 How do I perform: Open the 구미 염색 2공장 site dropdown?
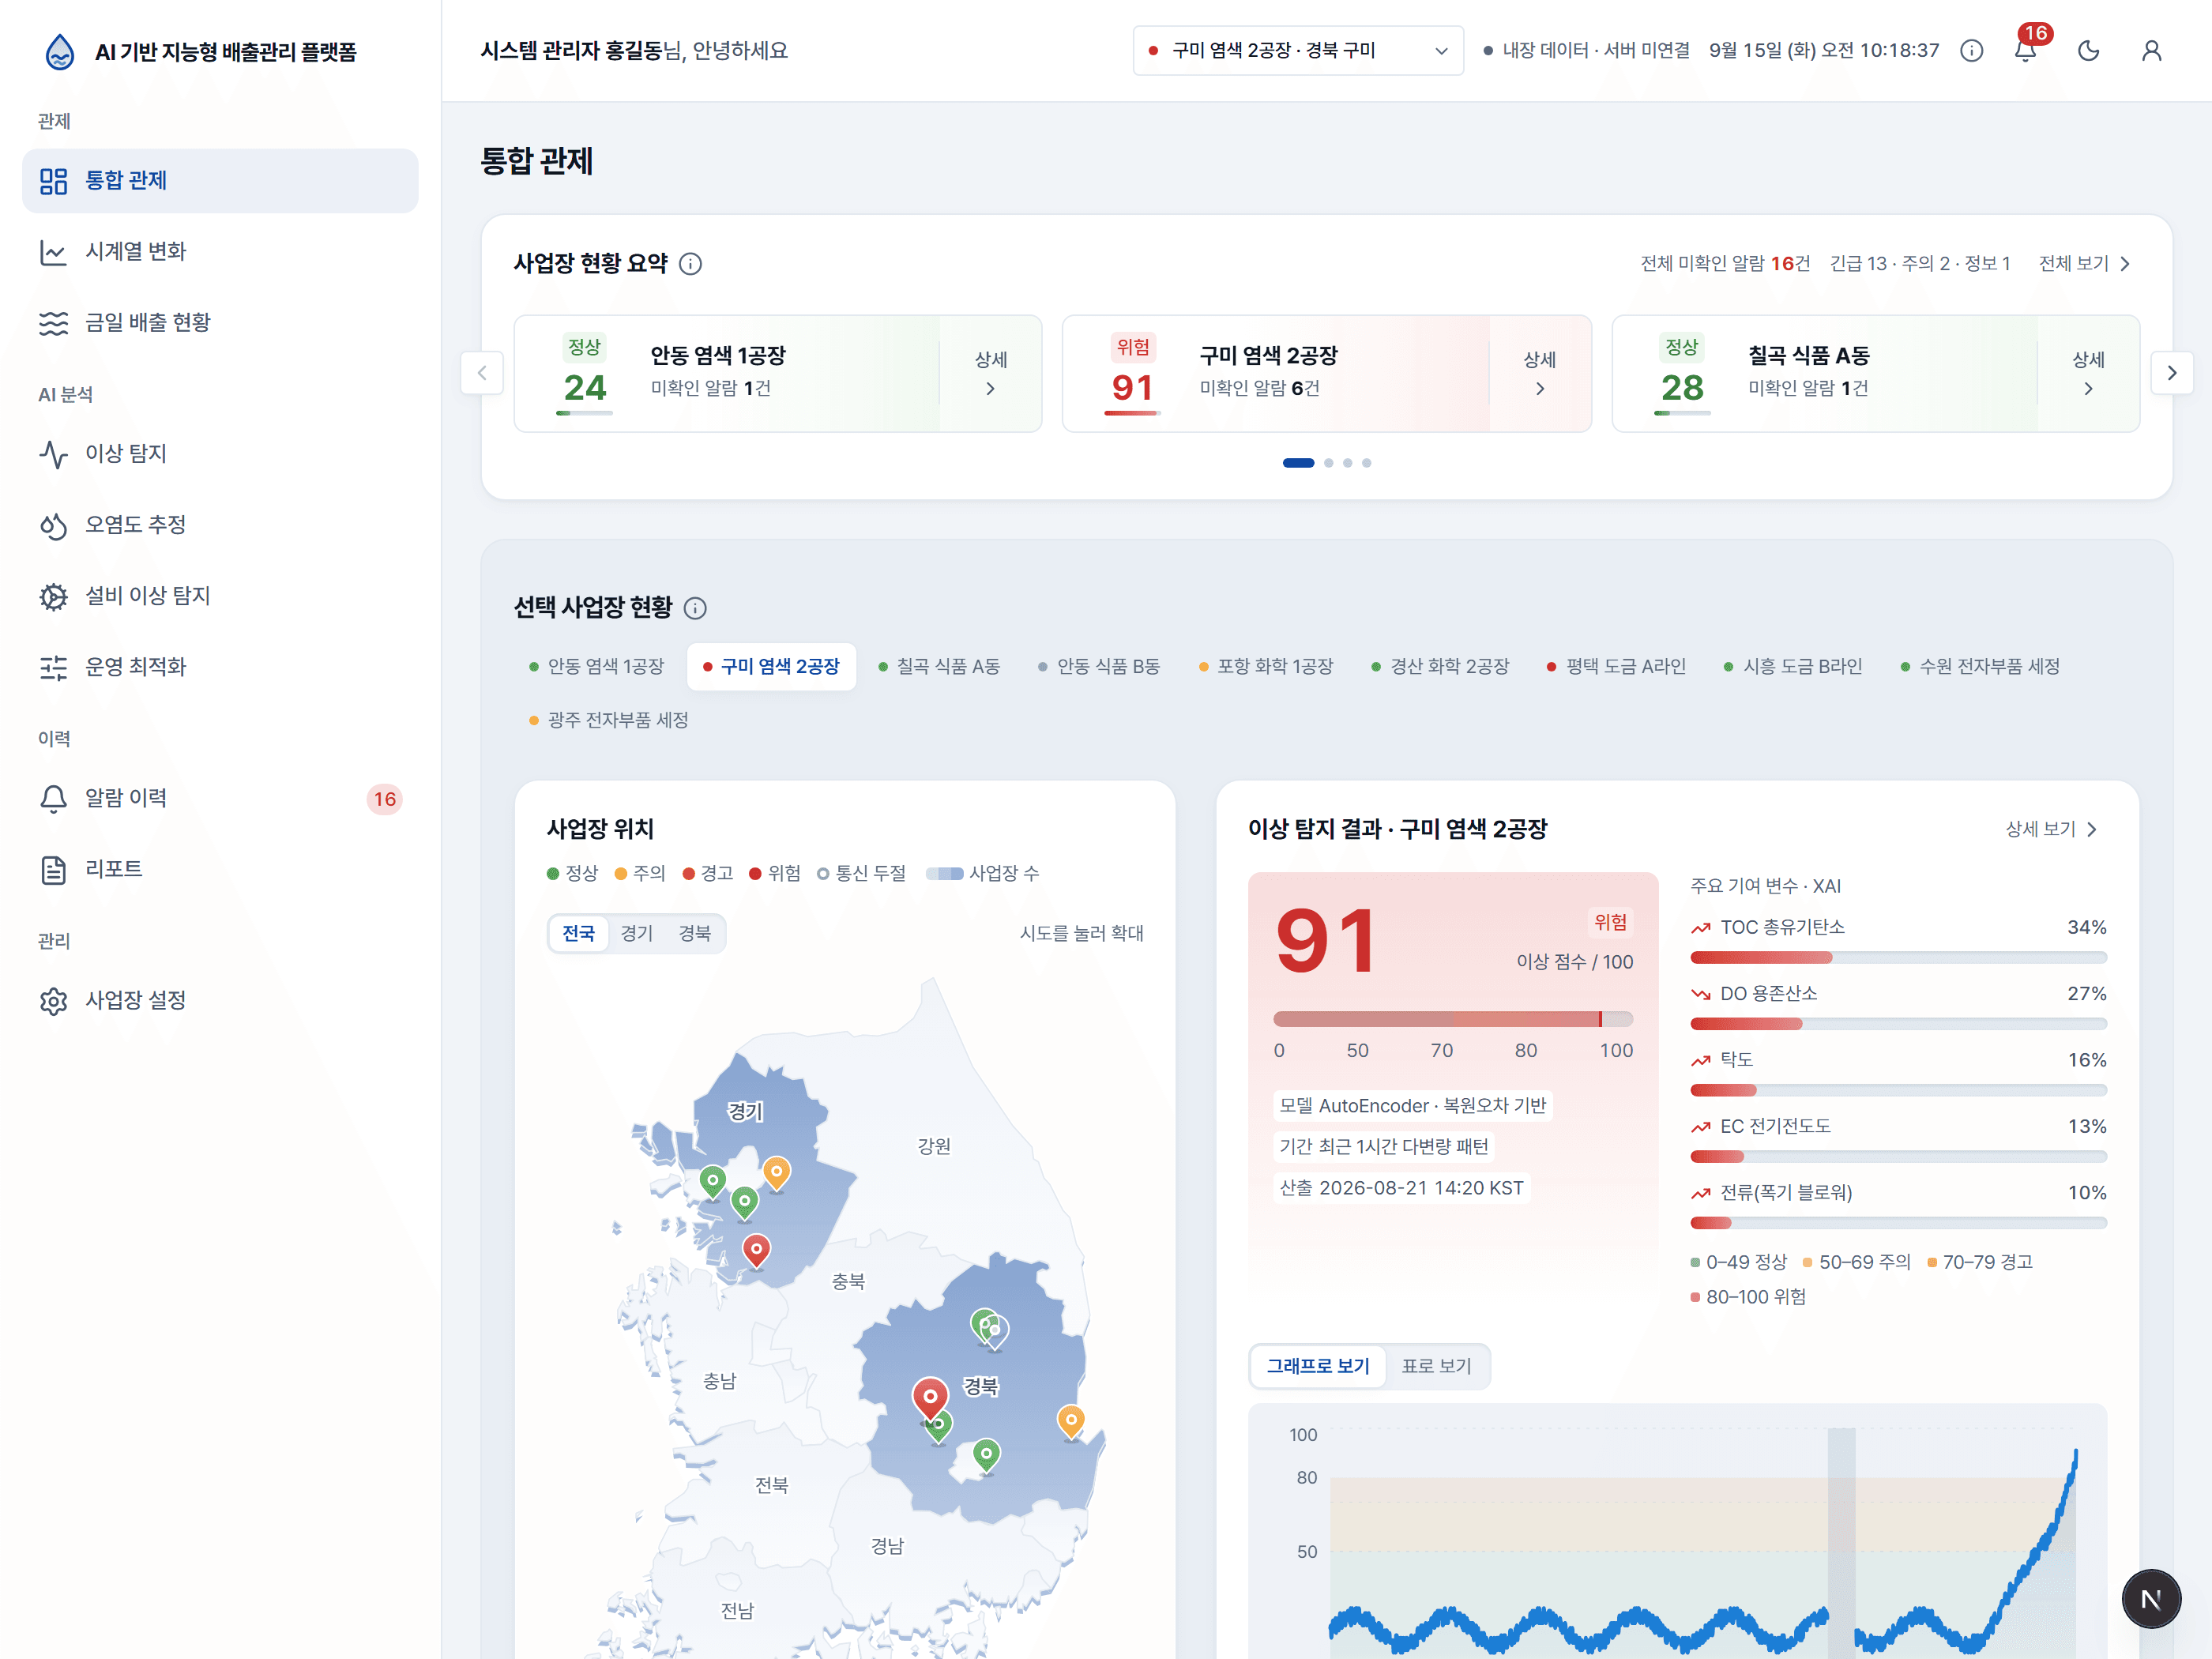point(1297,51)
